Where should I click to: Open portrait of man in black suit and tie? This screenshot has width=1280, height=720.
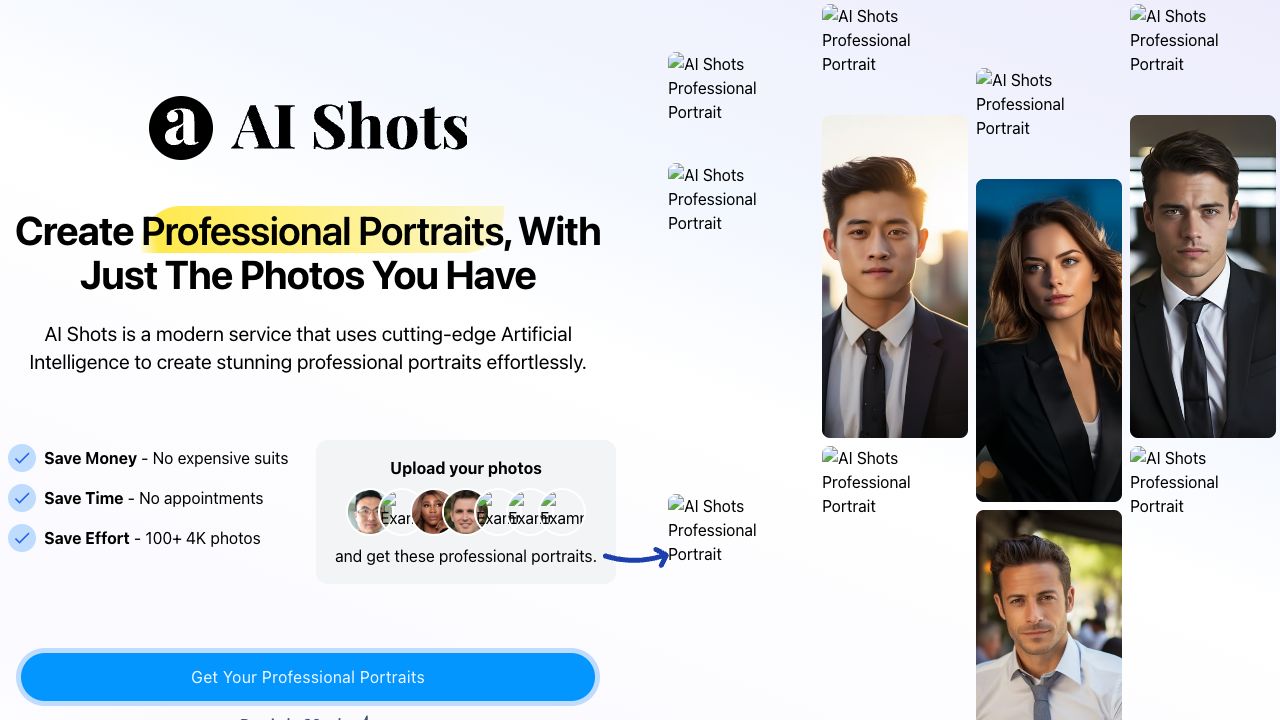[1202, 276]
